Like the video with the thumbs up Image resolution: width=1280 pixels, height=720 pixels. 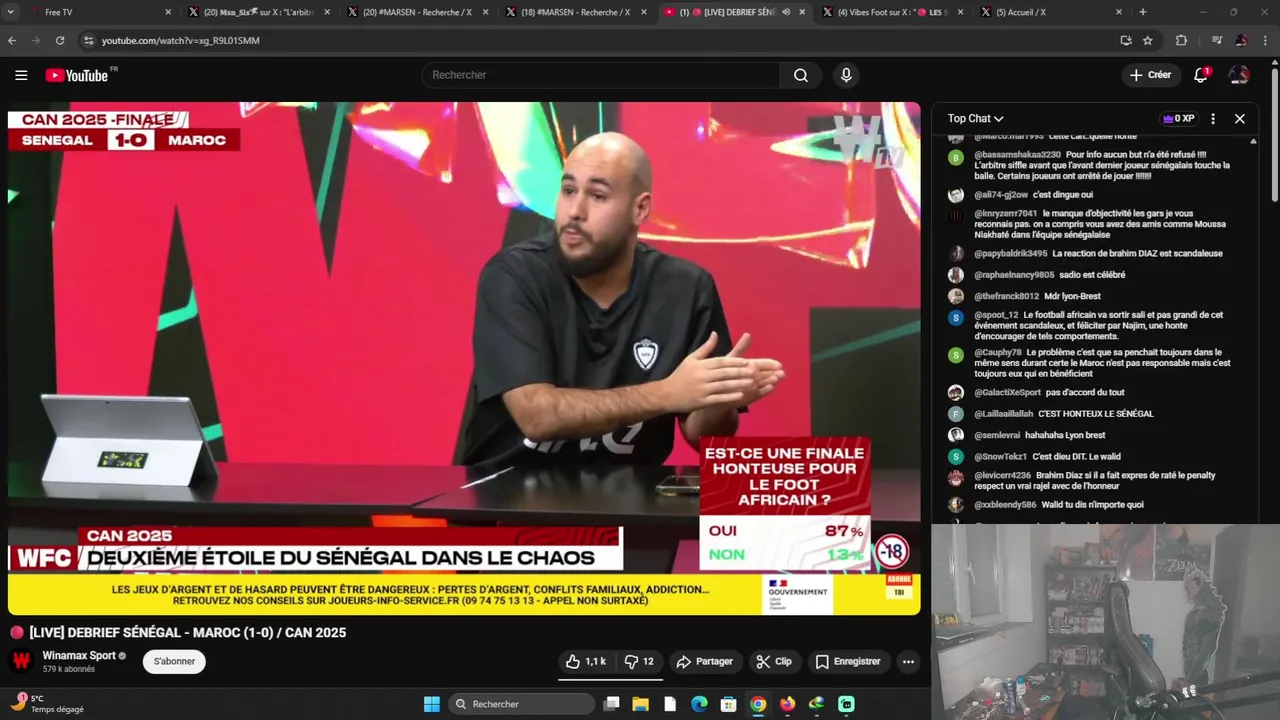[x=586, y=662]
